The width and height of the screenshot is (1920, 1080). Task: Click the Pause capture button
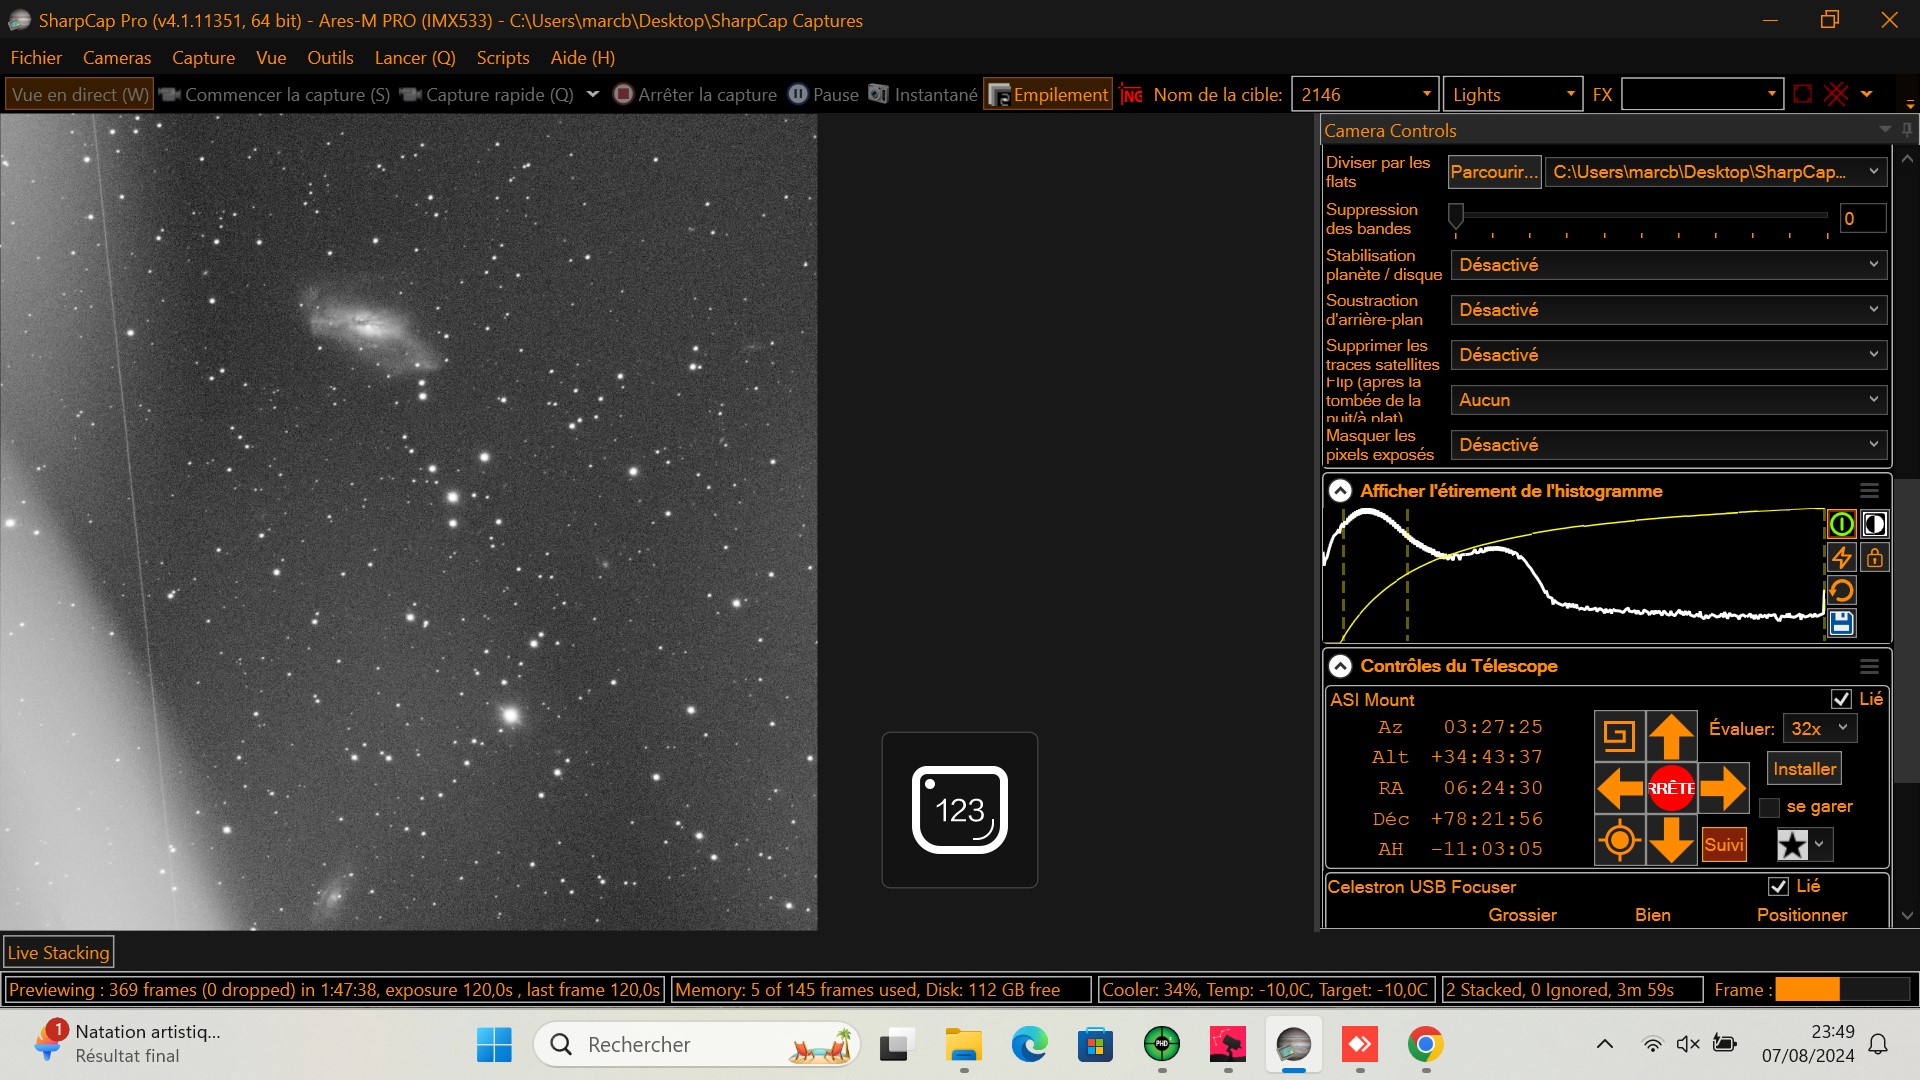tap(824, 95)
